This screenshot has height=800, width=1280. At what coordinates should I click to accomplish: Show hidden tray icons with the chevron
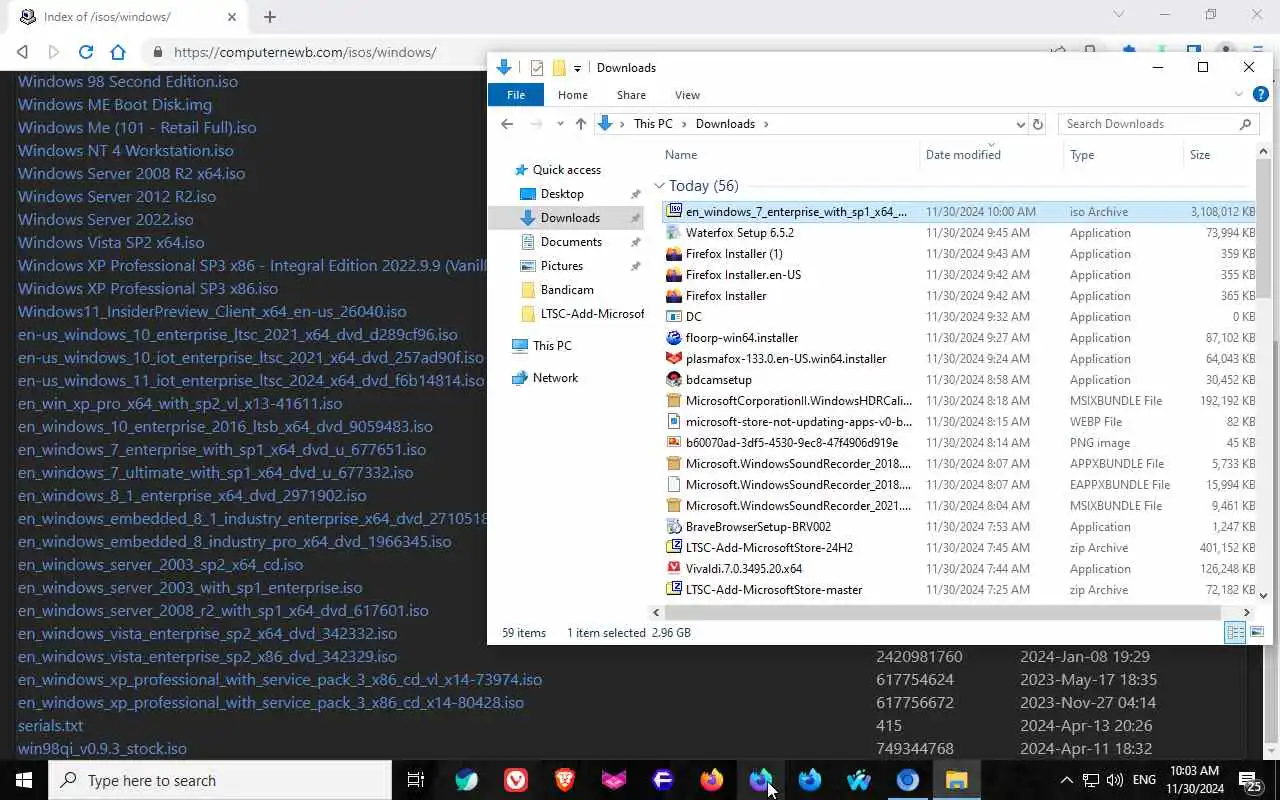point(1066,780)
